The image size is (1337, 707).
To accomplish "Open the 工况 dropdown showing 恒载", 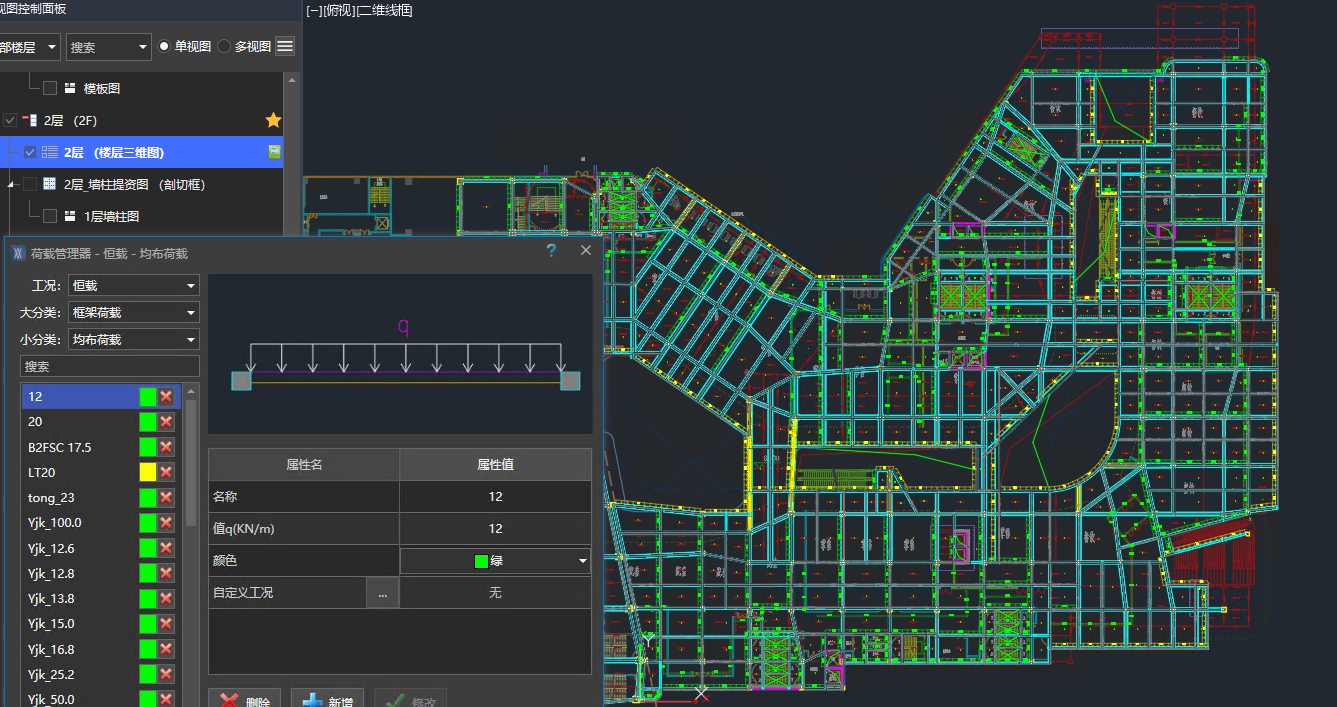I will pos(133,286).
